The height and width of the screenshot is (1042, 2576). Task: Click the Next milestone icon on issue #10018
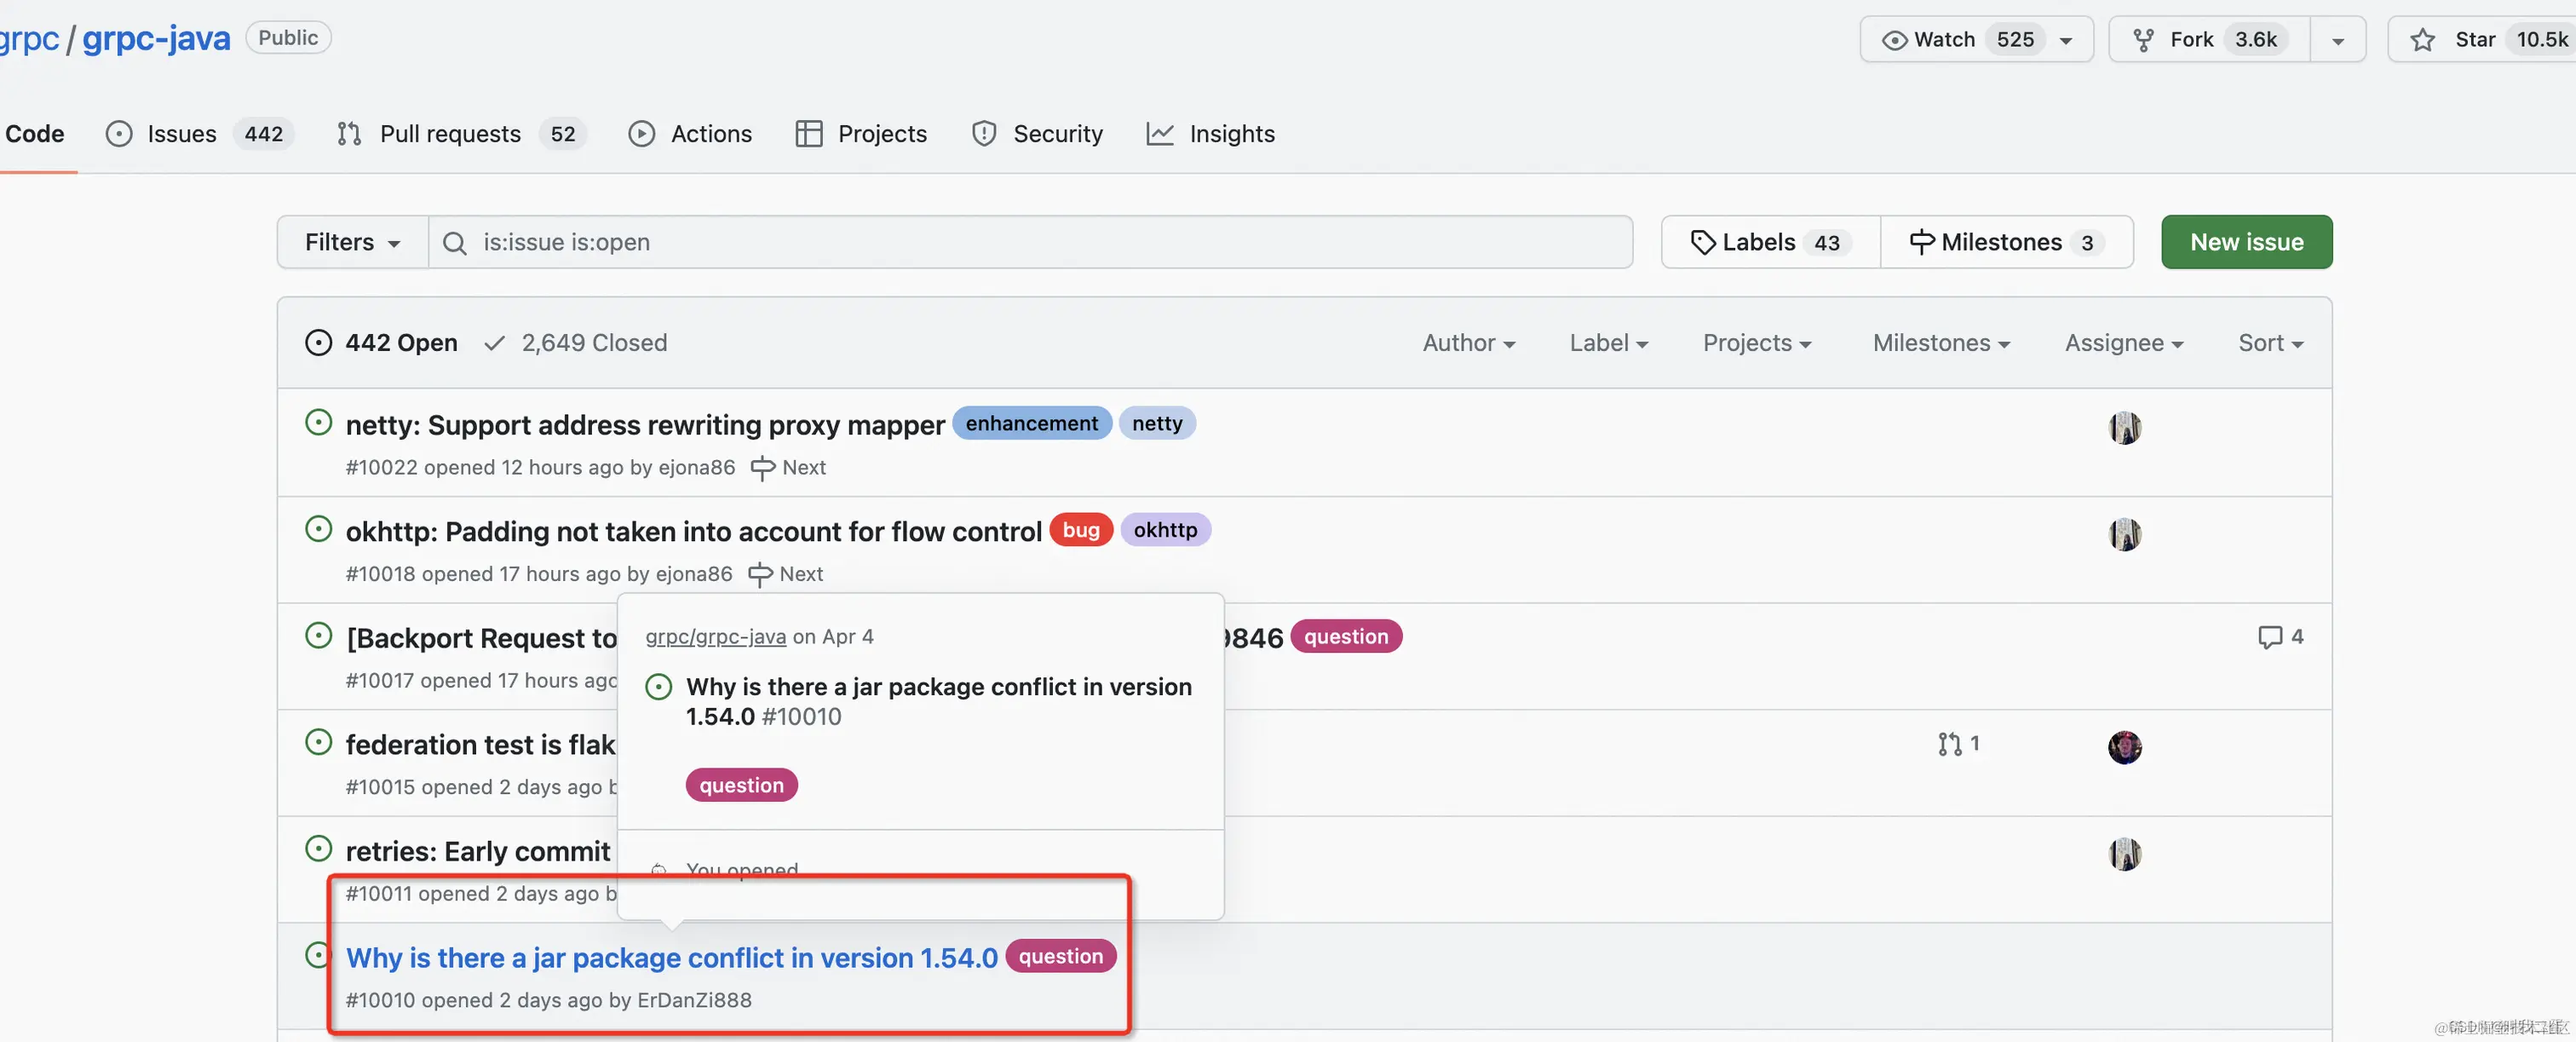pos(760,574)
